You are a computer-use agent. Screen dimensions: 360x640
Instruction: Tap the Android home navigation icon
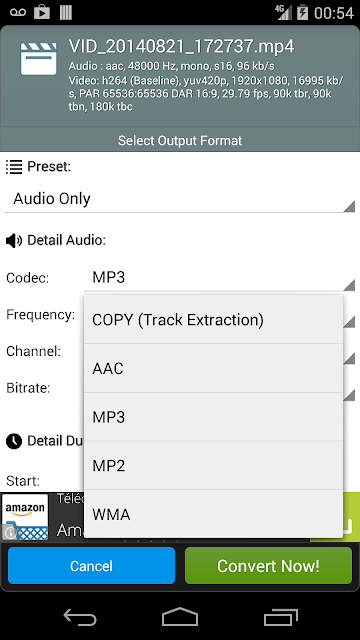[x=180, y=617]
